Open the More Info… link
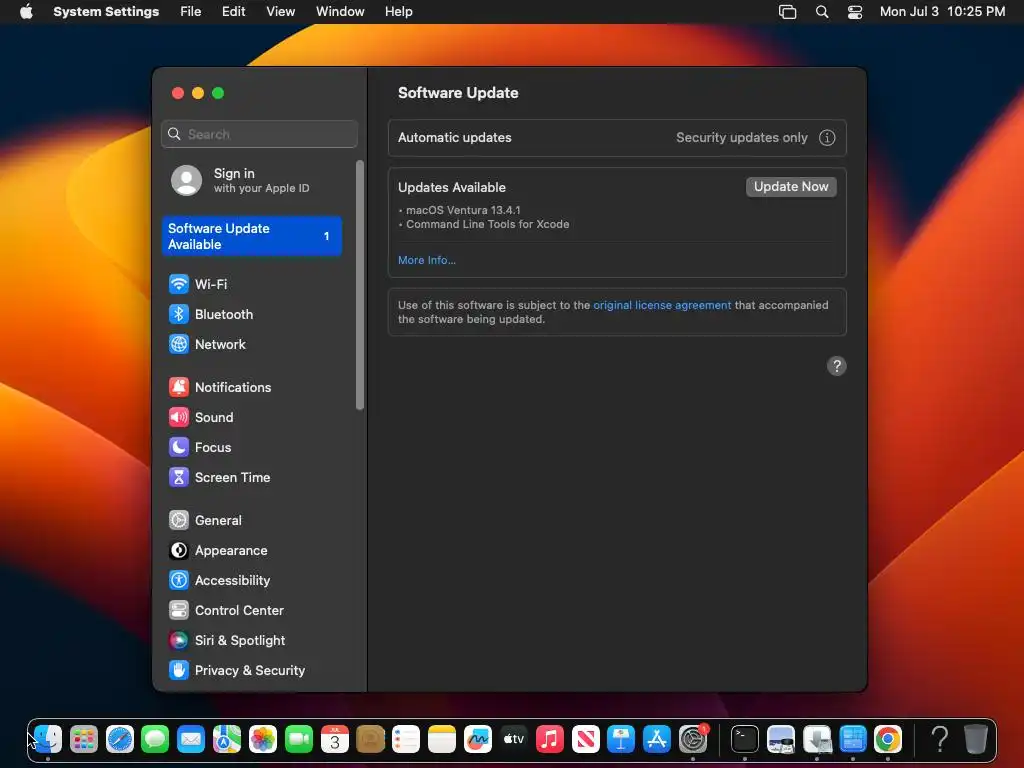This screenshot has height=768, width=1024. point(426,260)
